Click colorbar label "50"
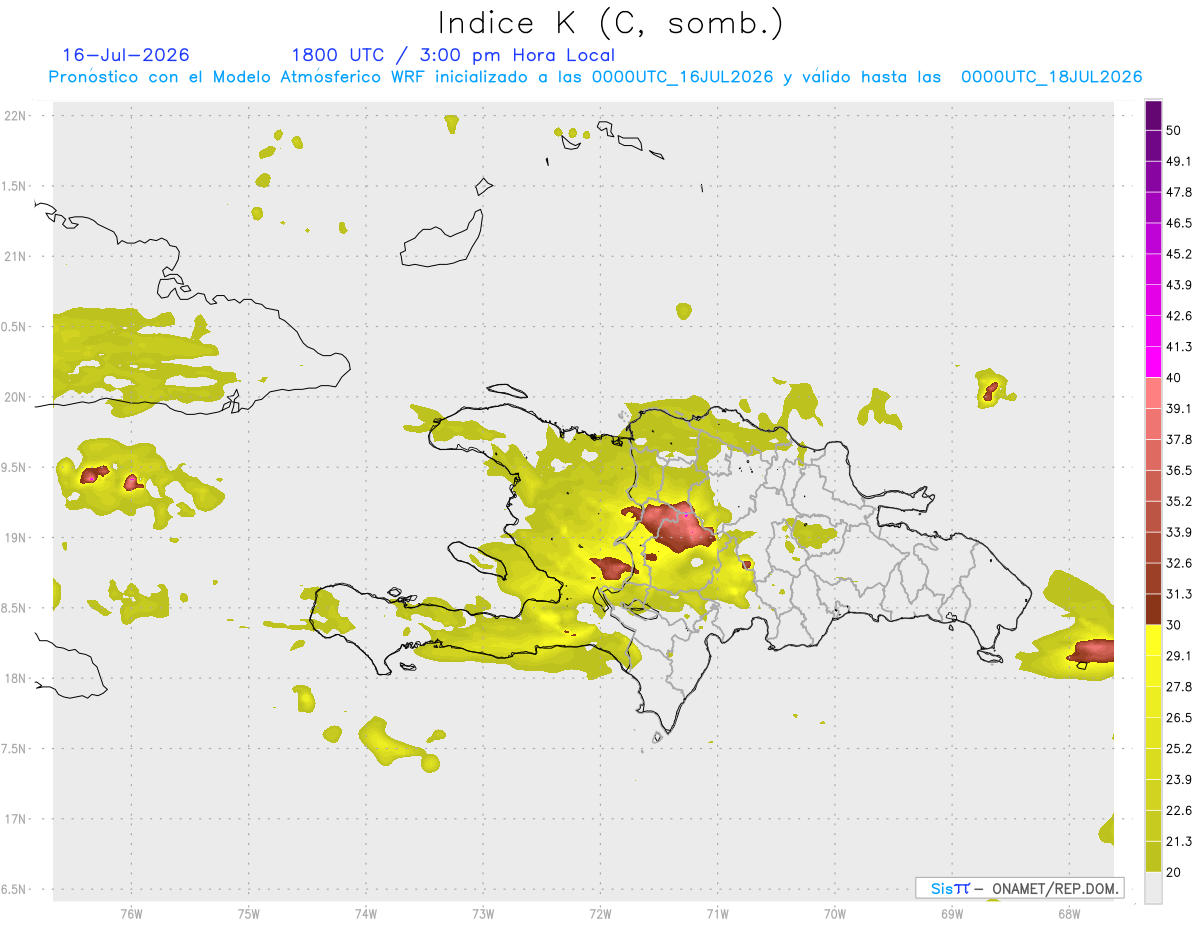This screenshot has width=1200, height=927. pos(1173,130)
